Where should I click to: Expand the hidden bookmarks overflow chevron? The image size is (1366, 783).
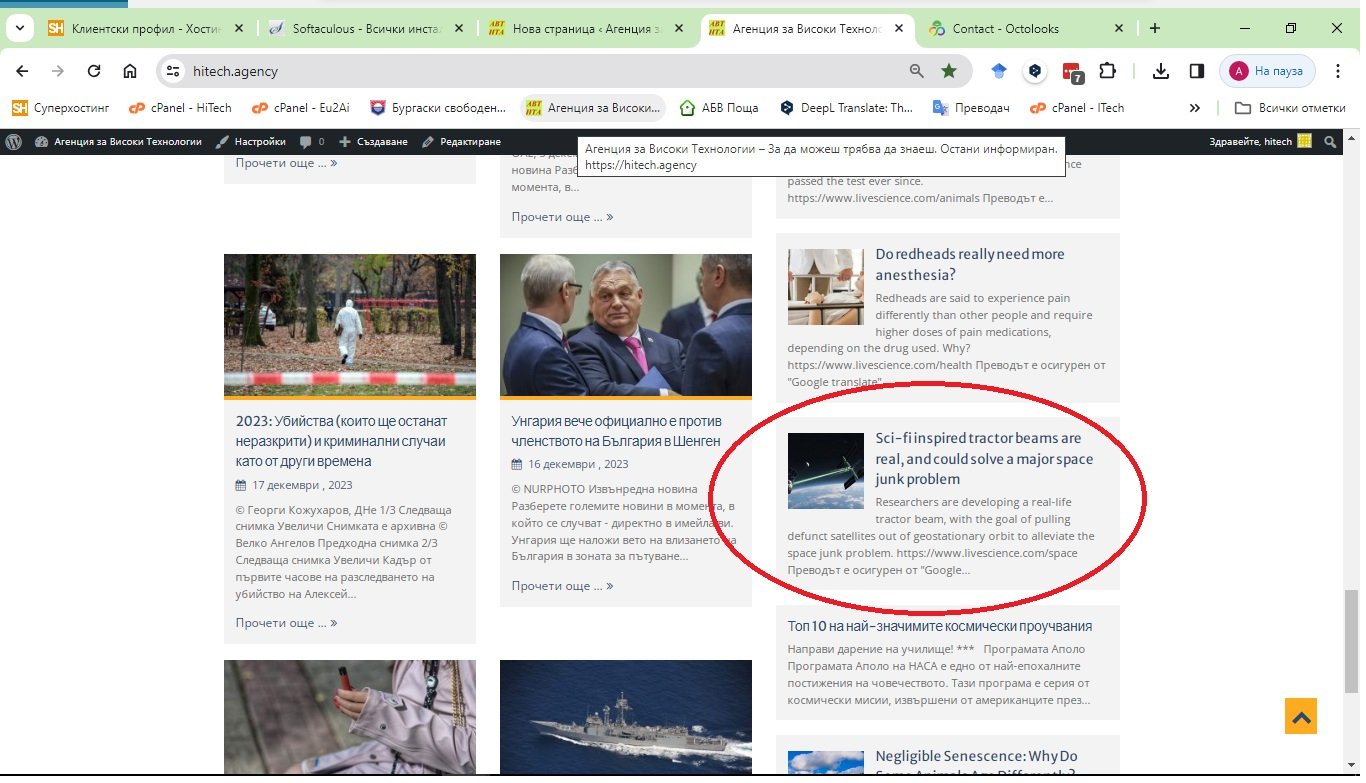pyautogui.click(x=1194, y=108)
